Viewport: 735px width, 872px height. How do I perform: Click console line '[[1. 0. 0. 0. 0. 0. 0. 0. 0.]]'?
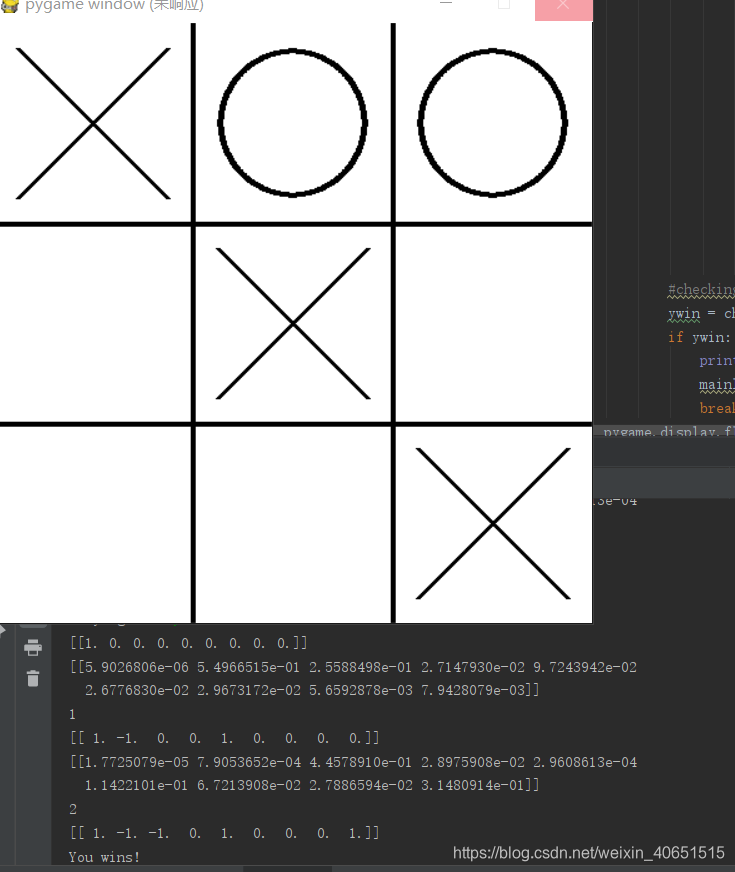click(188, 643)
